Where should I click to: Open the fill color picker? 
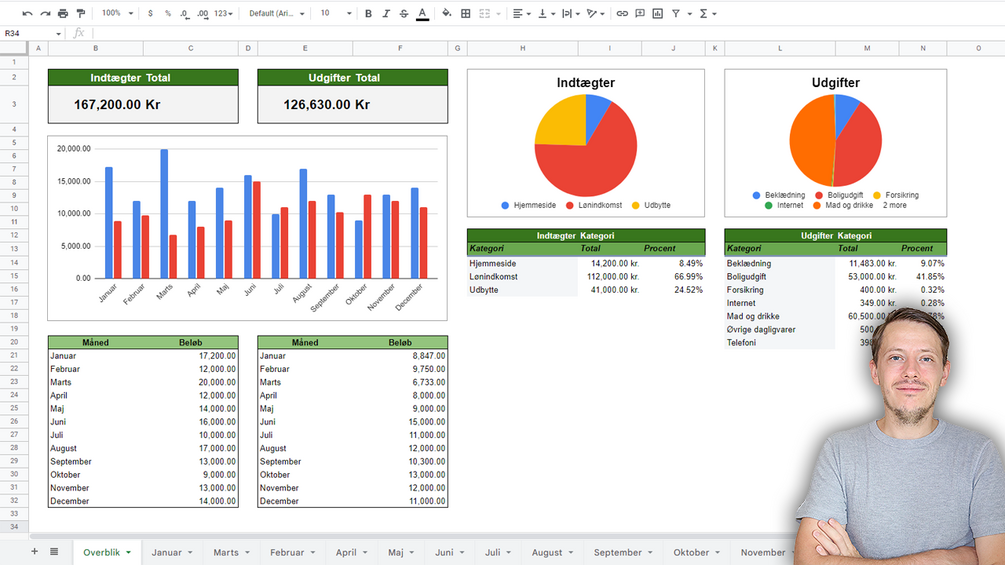point(447,13)
